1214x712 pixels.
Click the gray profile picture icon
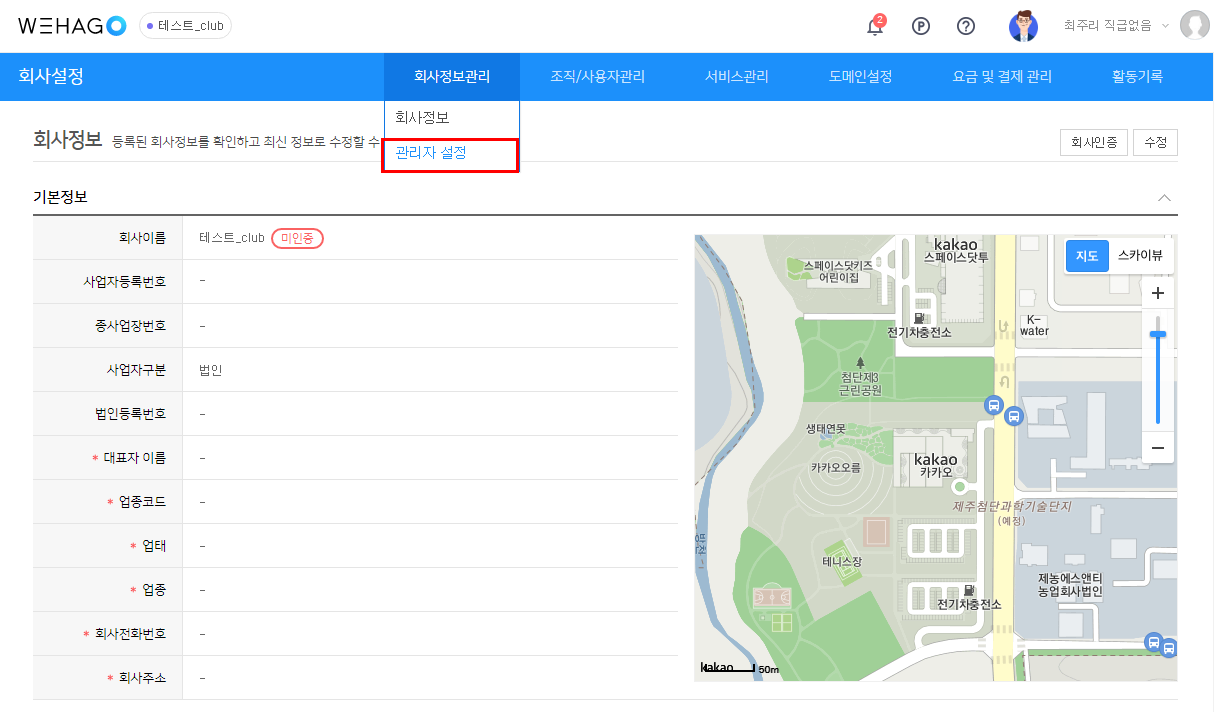(x=1194, y=26)
